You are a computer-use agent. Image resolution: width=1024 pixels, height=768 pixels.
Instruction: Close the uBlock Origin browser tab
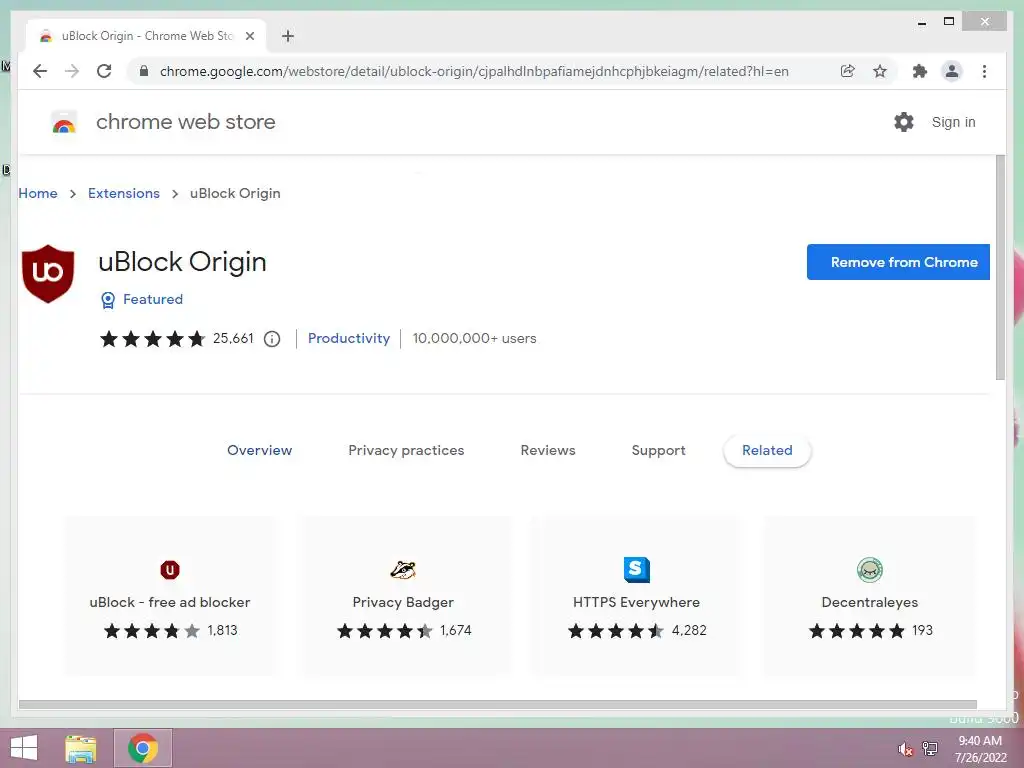(249, 36)
